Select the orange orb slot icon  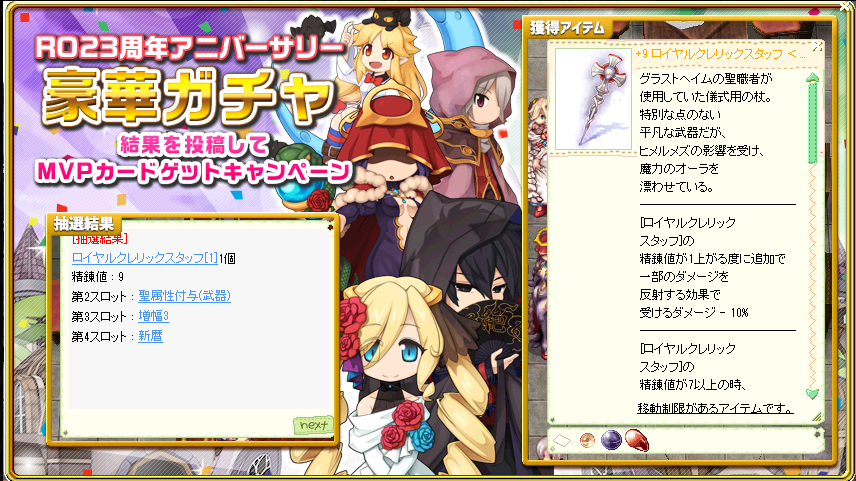click(x=587, y=440)
